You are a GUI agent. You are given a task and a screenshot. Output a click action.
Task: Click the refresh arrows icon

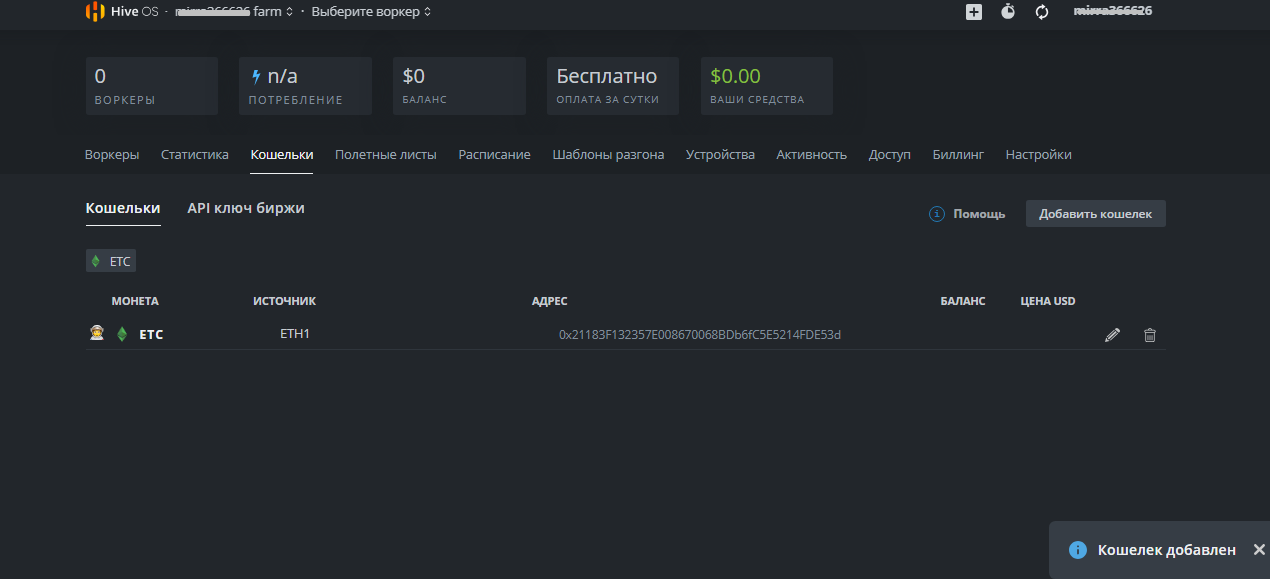(1042, 12)
